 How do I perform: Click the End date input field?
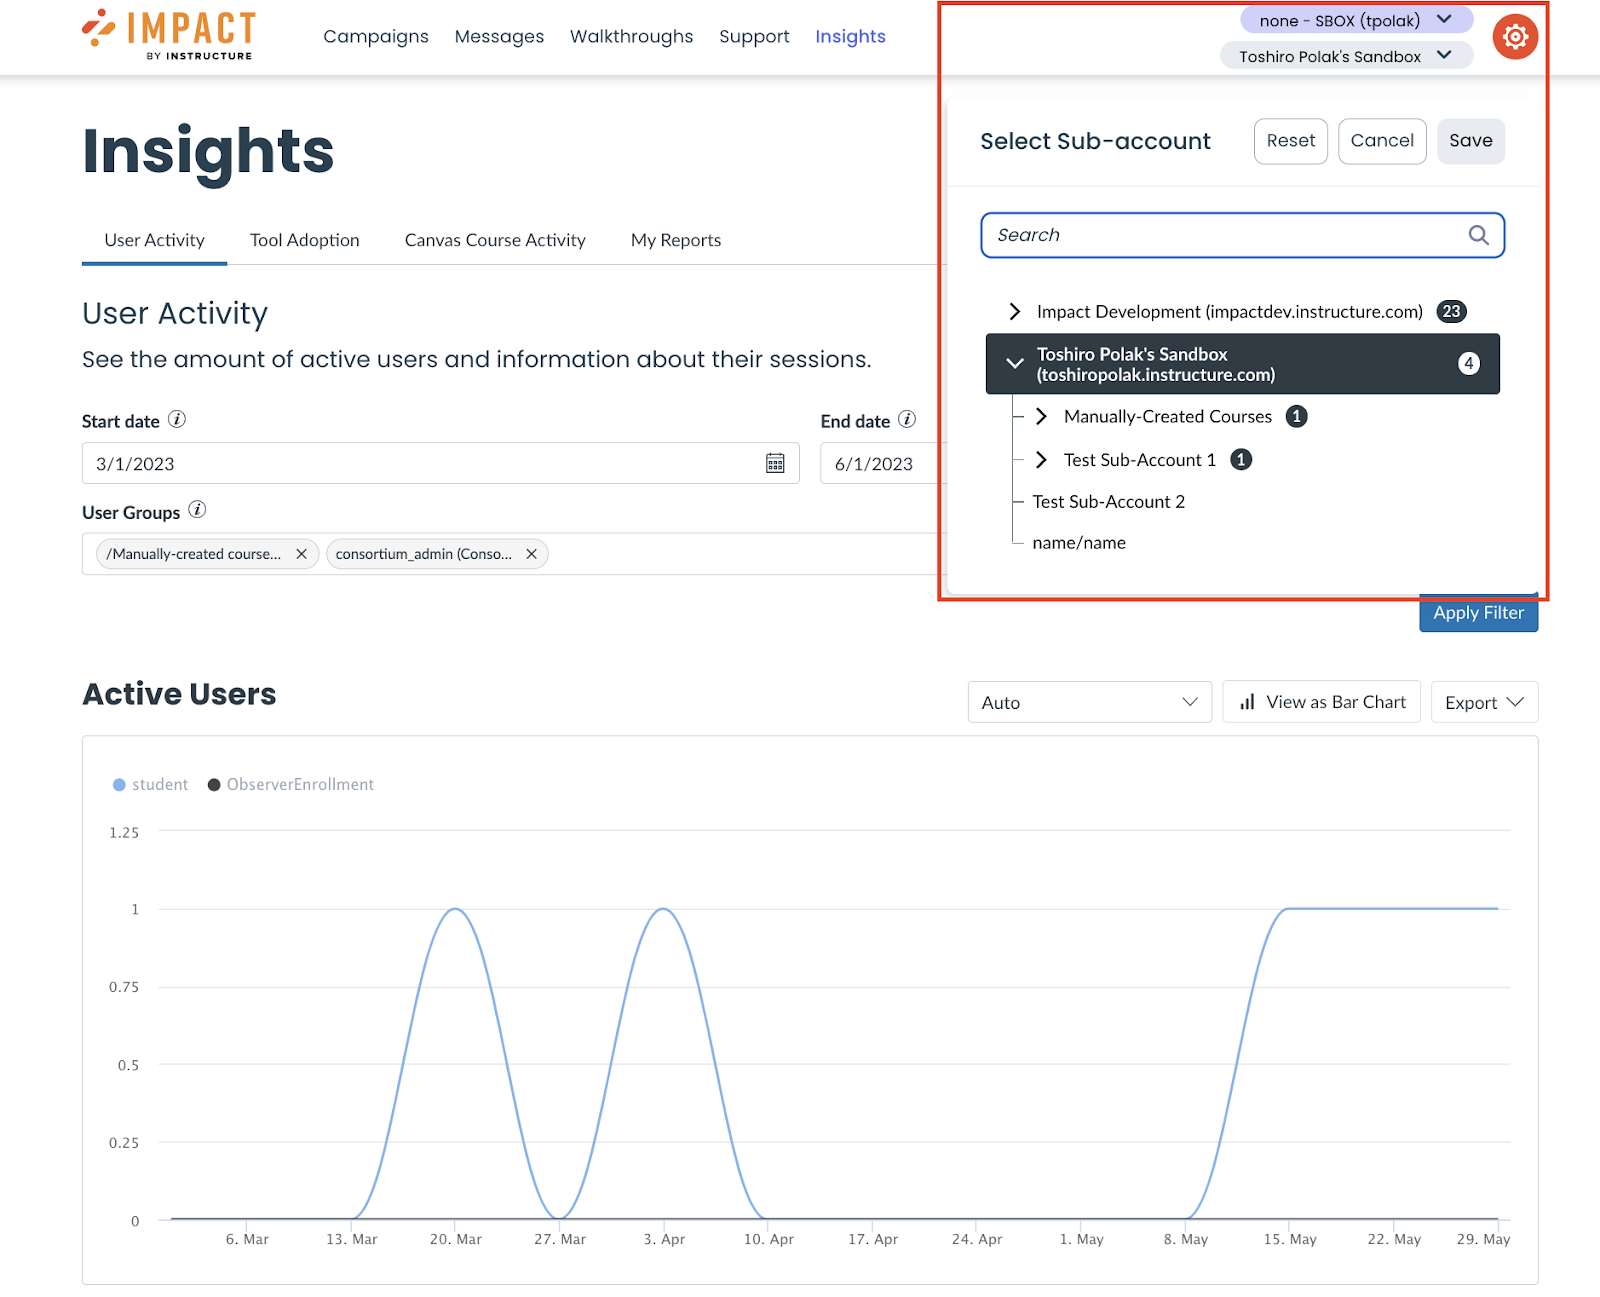click(x=880, y=463)
